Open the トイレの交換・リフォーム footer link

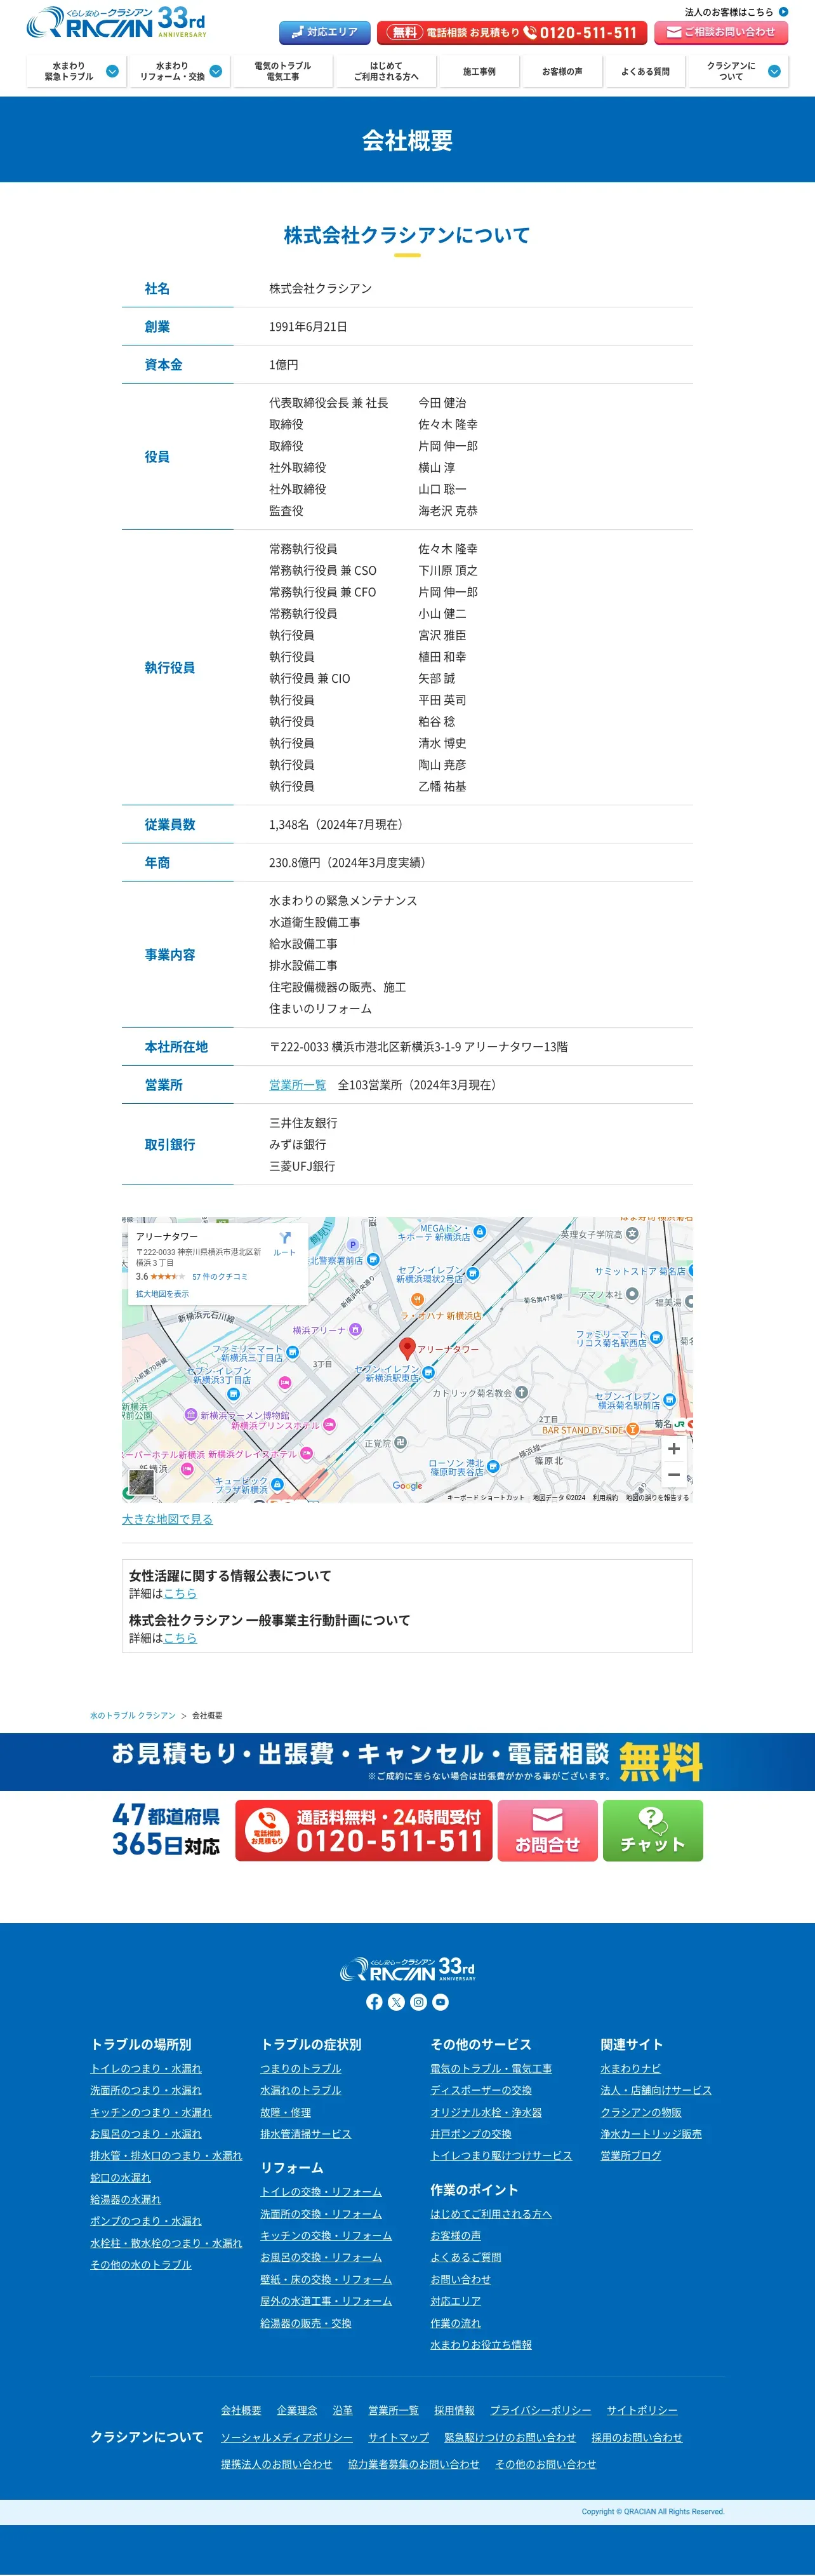pyautogui.click(x=321, y=2191)
